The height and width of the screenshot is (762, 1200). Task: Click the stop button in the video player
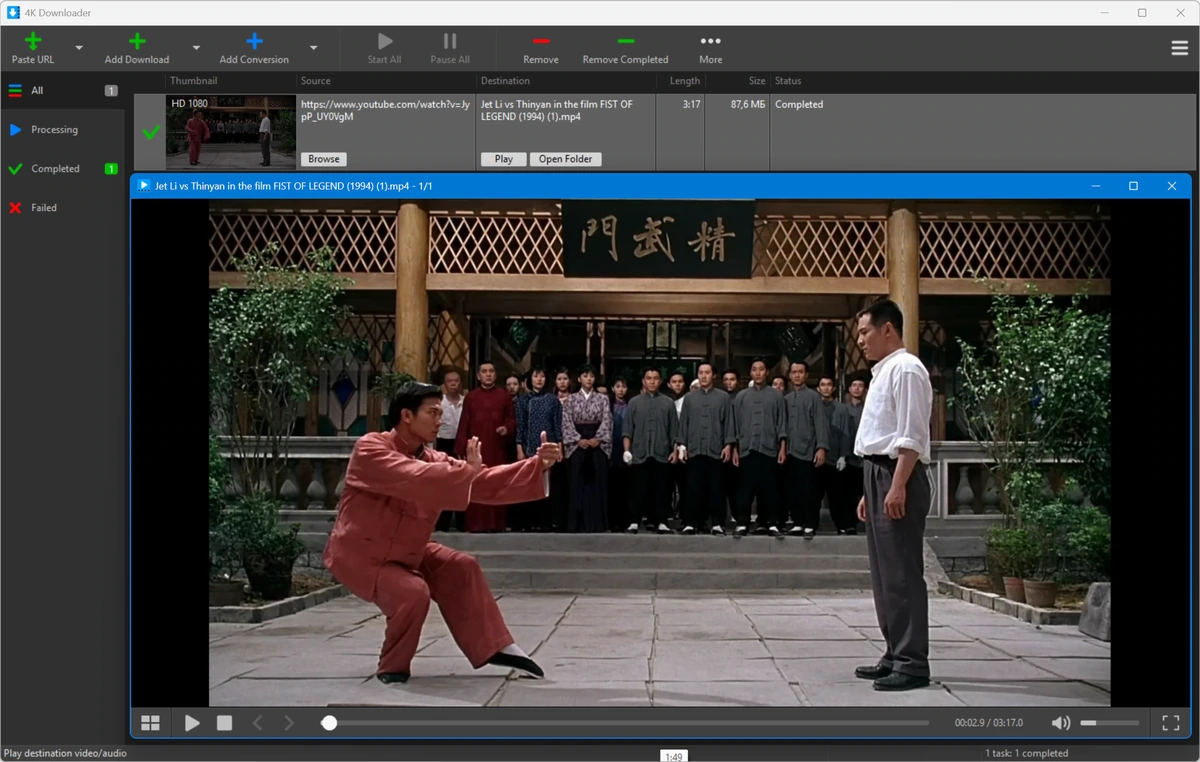[x=225, y=723]
